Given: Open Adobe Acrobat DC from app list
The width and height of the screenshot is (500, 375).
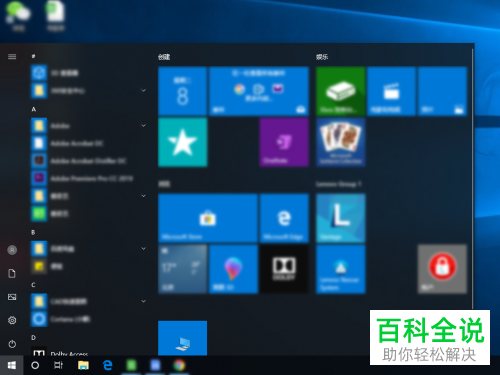Looking at the screenshot, I should coord(88,143).
